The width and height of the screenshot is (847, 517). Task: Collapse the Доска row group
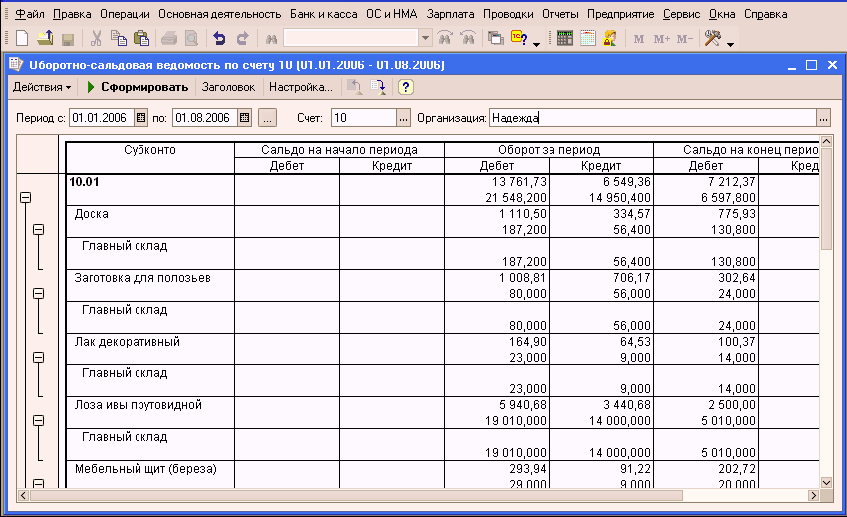click(39, 230)
